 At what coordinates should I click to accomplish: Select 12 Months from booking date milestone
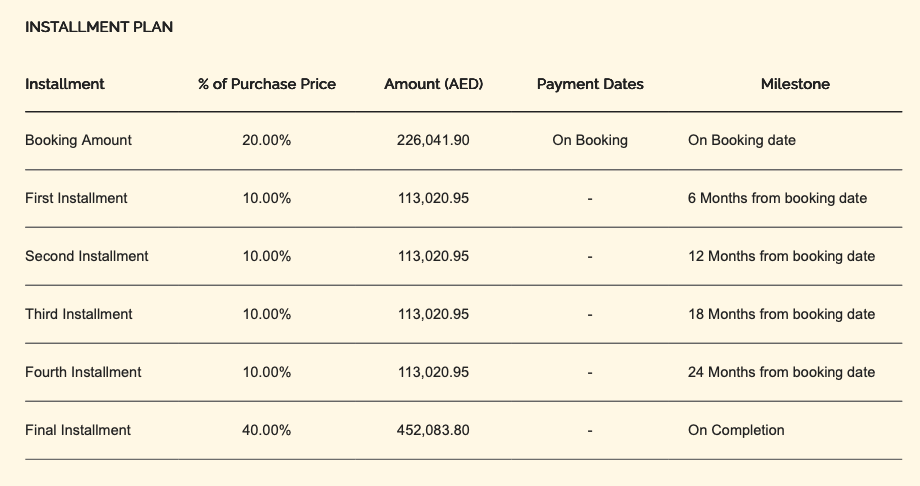tap(781, 256)
